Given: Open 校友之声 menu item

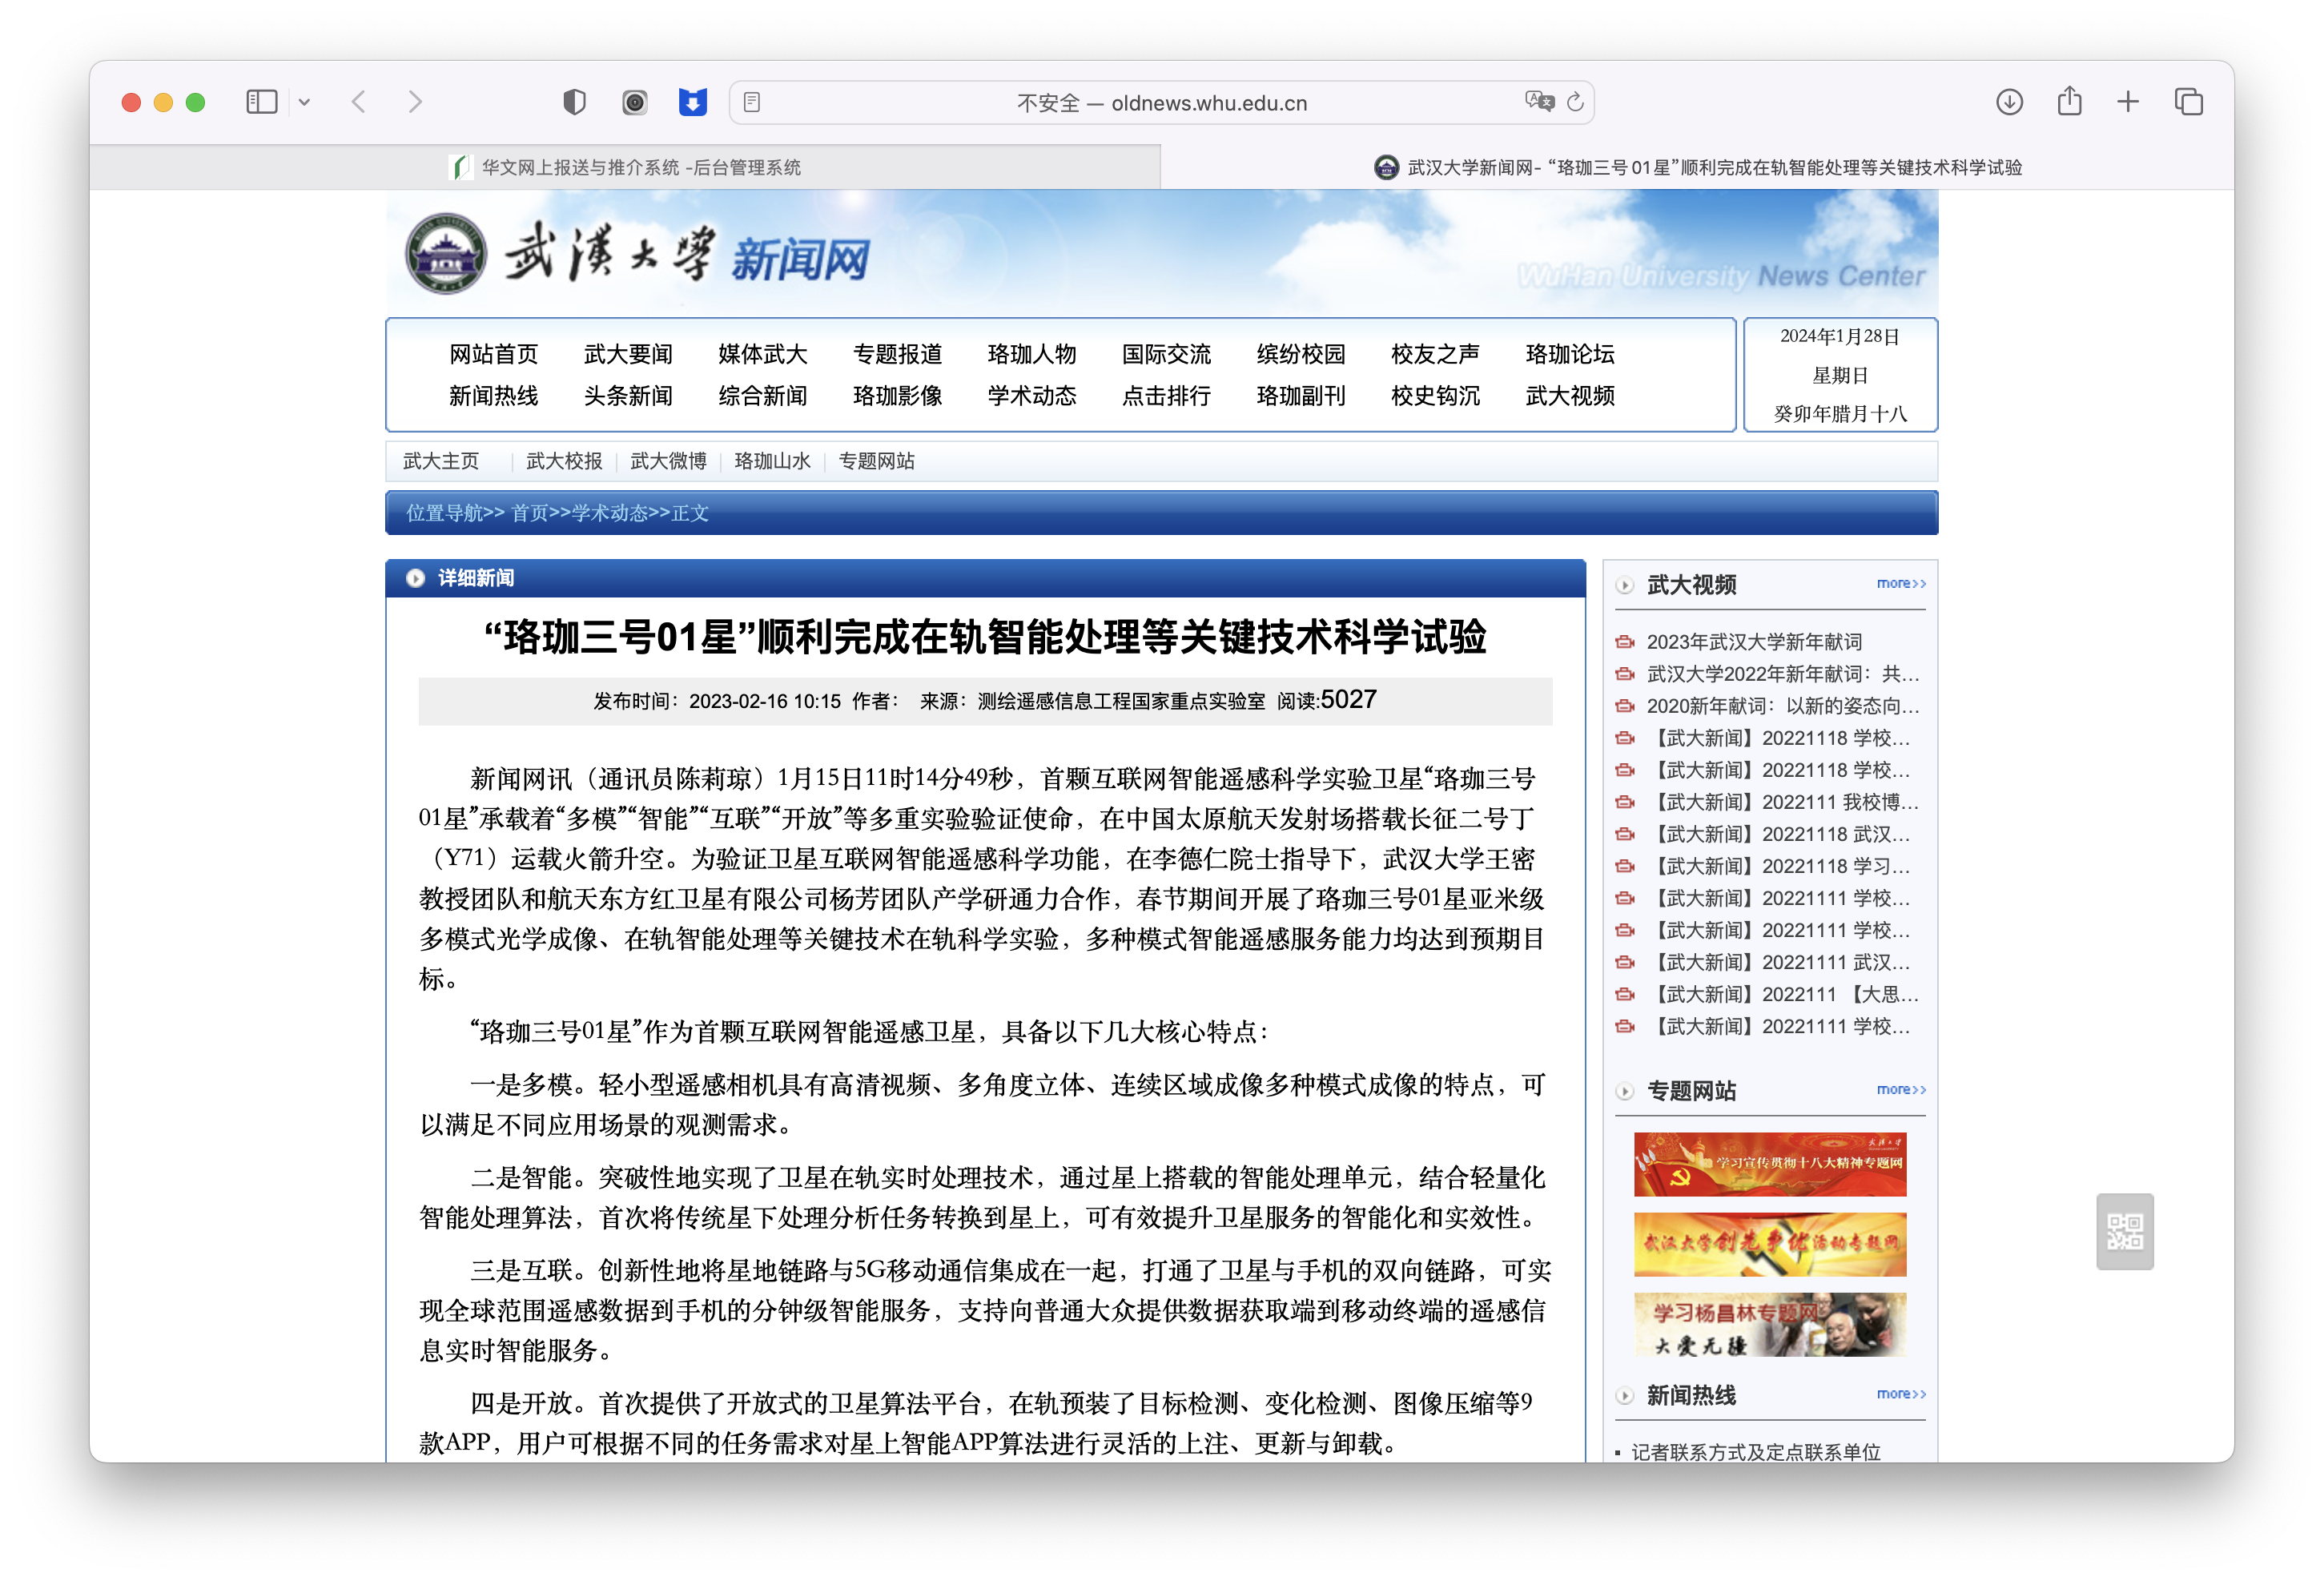Looking at the screenshot, I should click(1435, 354).
